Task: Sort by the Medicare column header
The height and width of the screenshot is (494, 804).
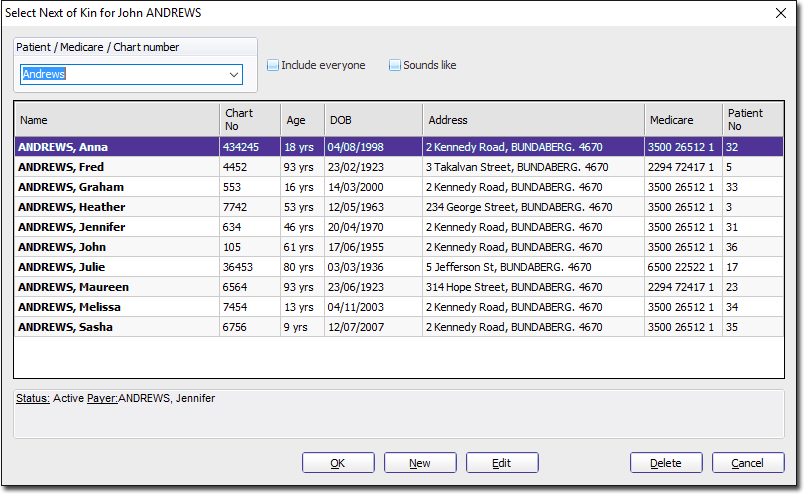Action: point(683,120)
